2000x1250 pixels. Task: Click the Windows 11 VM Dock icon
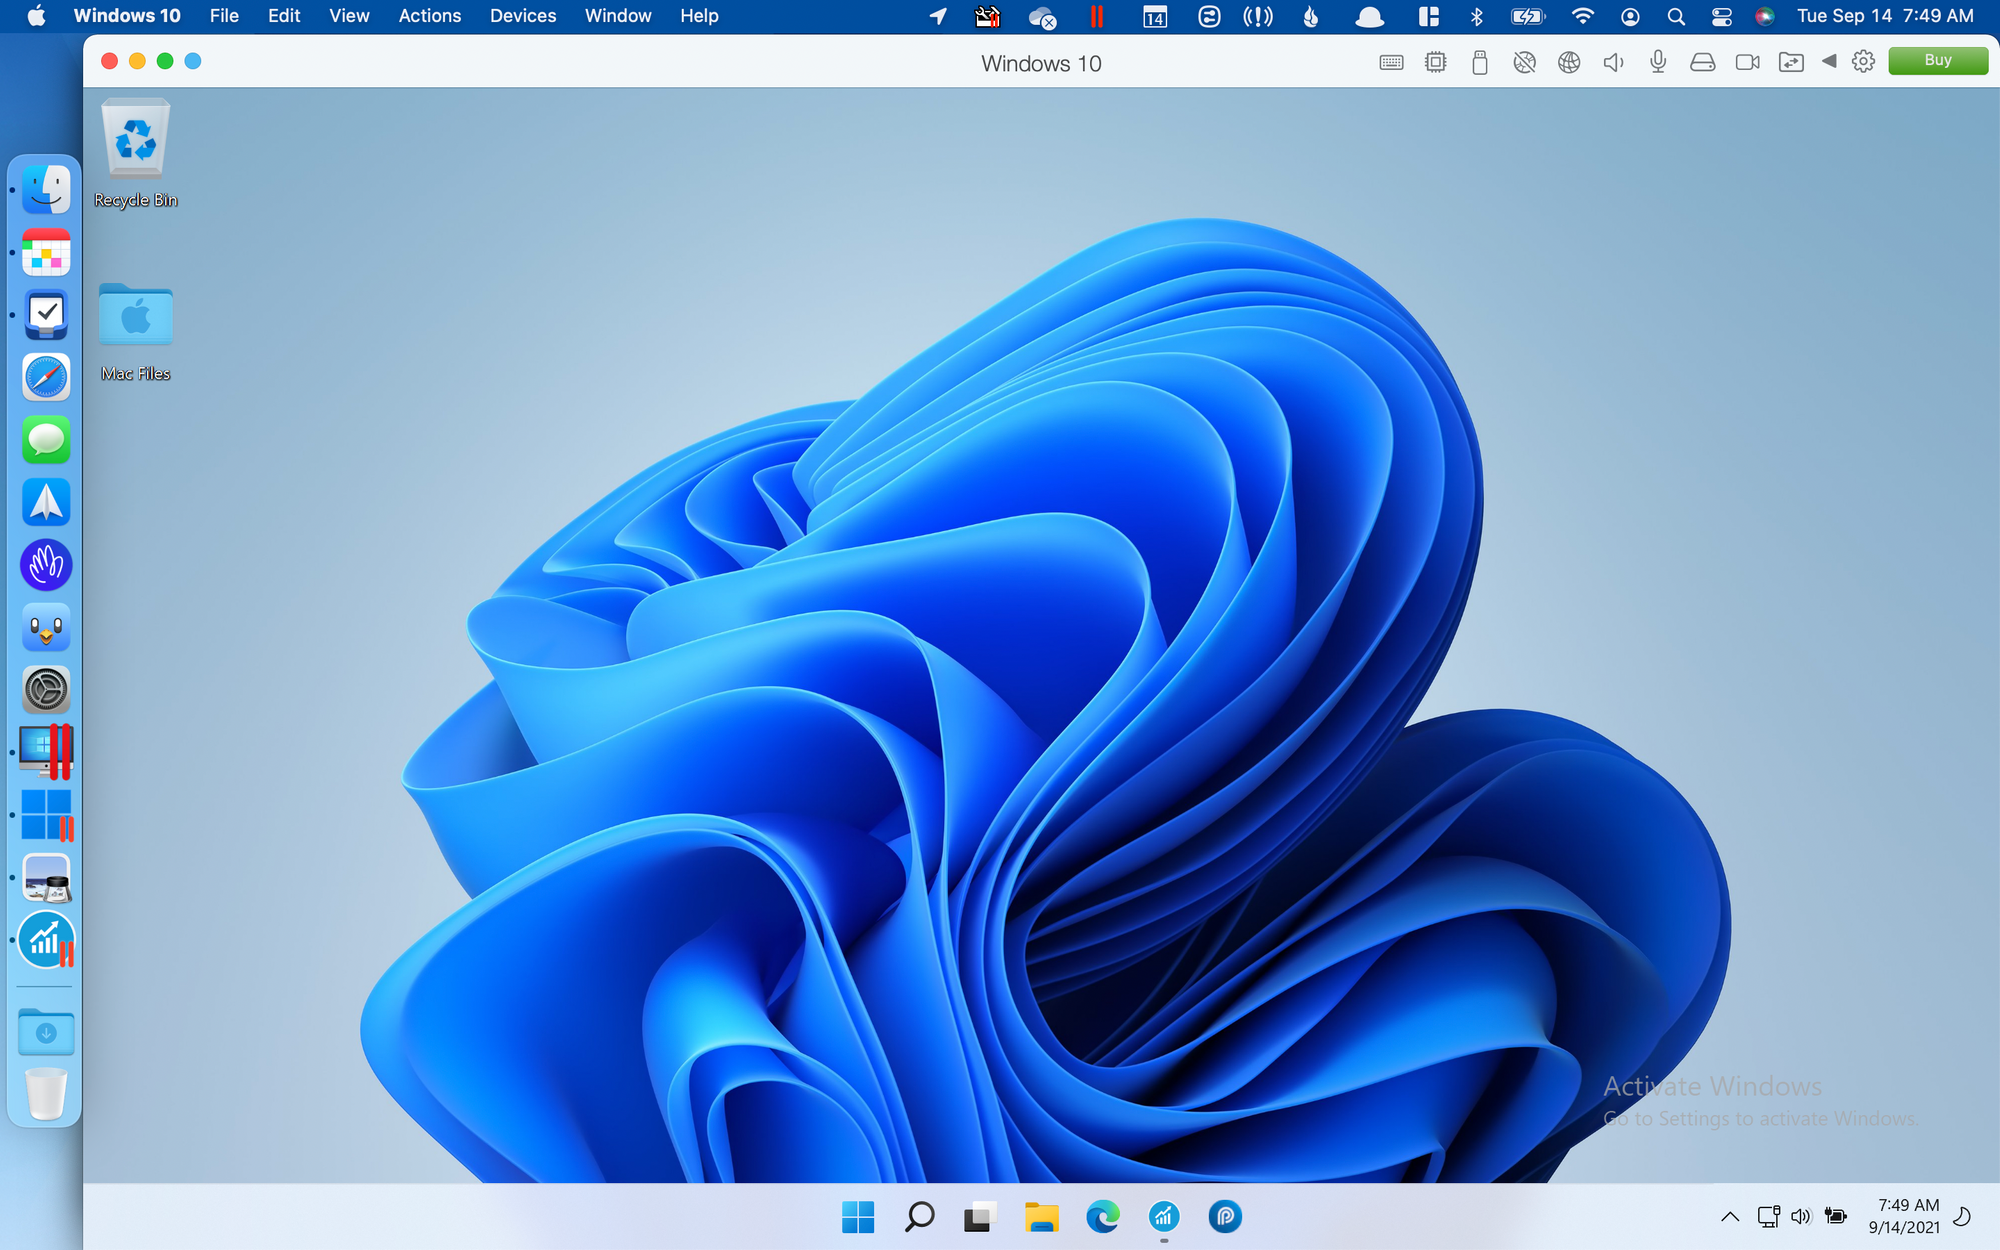coord(46,815)
